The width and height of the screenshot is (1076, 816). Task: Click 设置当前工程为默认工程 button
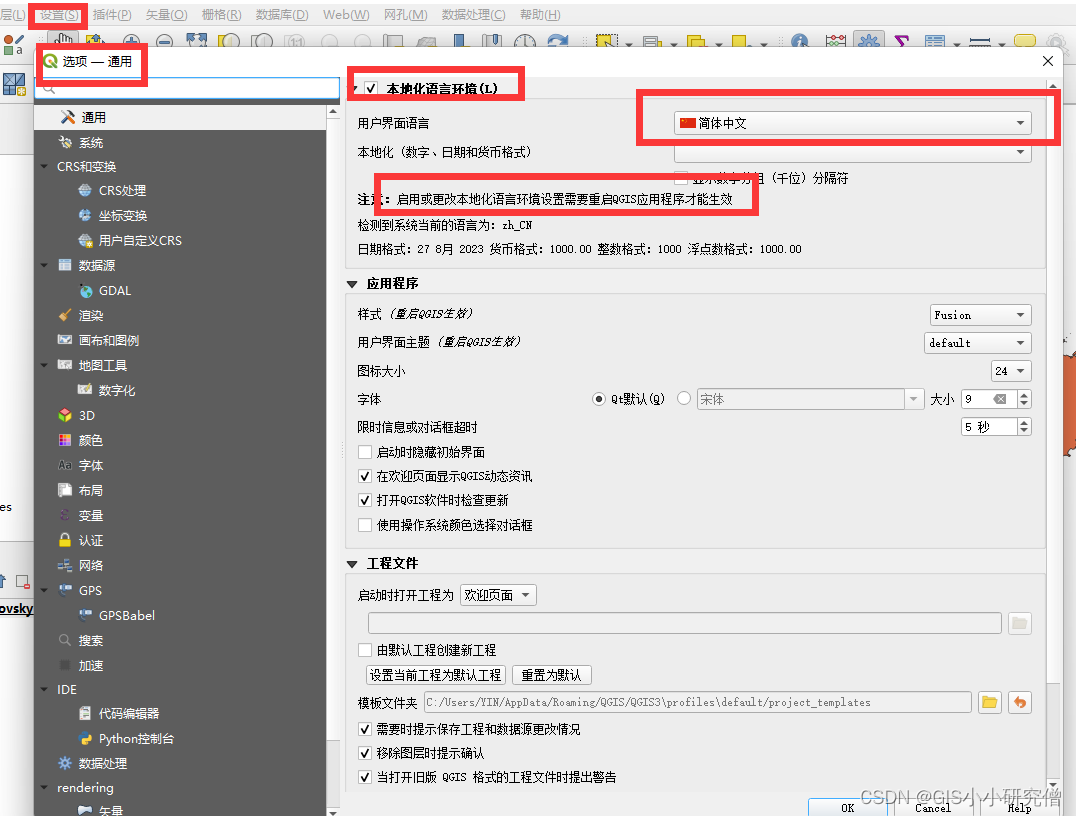coord(436,675)
